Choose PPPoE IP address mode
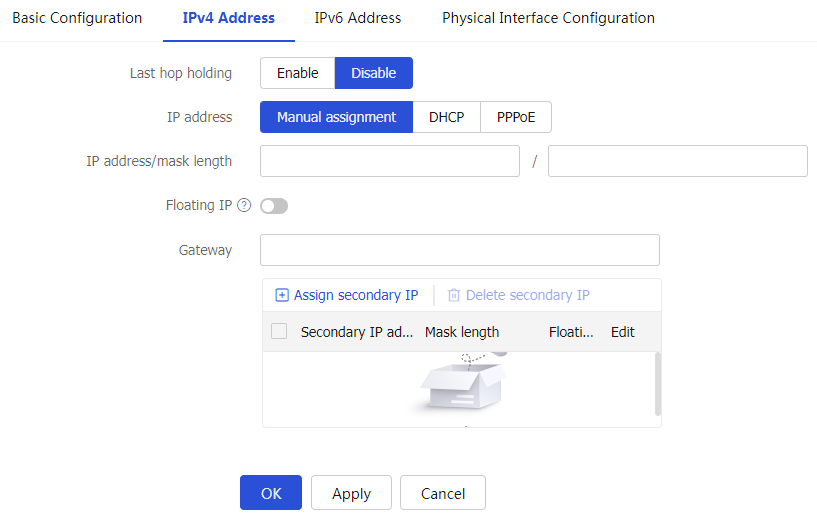The height and width of the screenshot is (519, 817). pyautogui.click(x=516, y=117)
